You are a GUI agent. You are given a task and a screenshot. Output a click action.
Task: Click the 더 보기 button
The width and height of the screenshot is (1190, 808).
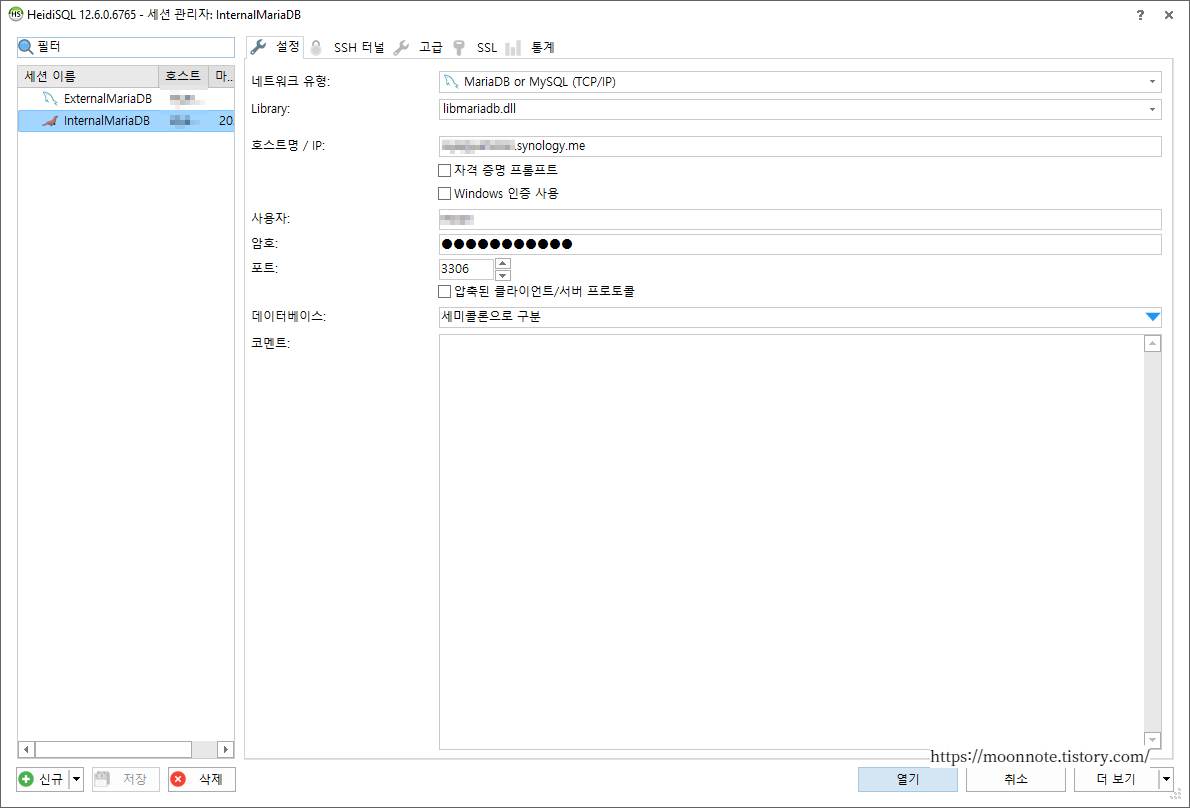click(x=1116, y=779)
